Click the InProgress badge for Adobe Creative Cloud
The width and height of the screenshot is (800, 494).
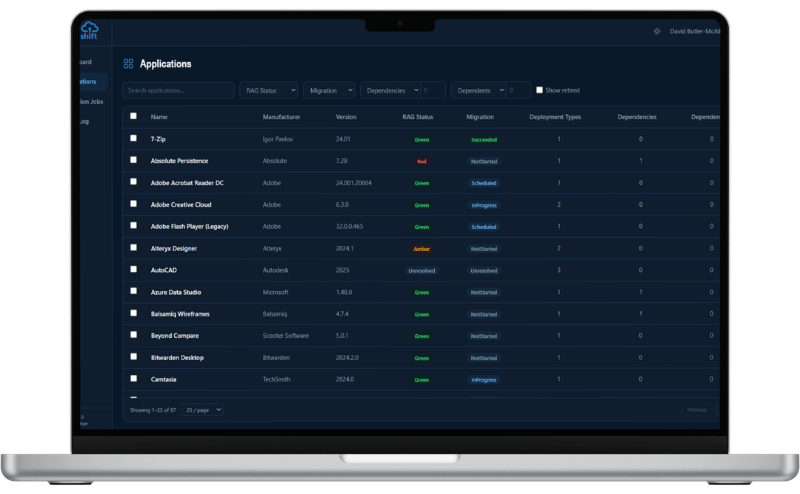click(483, 205)
